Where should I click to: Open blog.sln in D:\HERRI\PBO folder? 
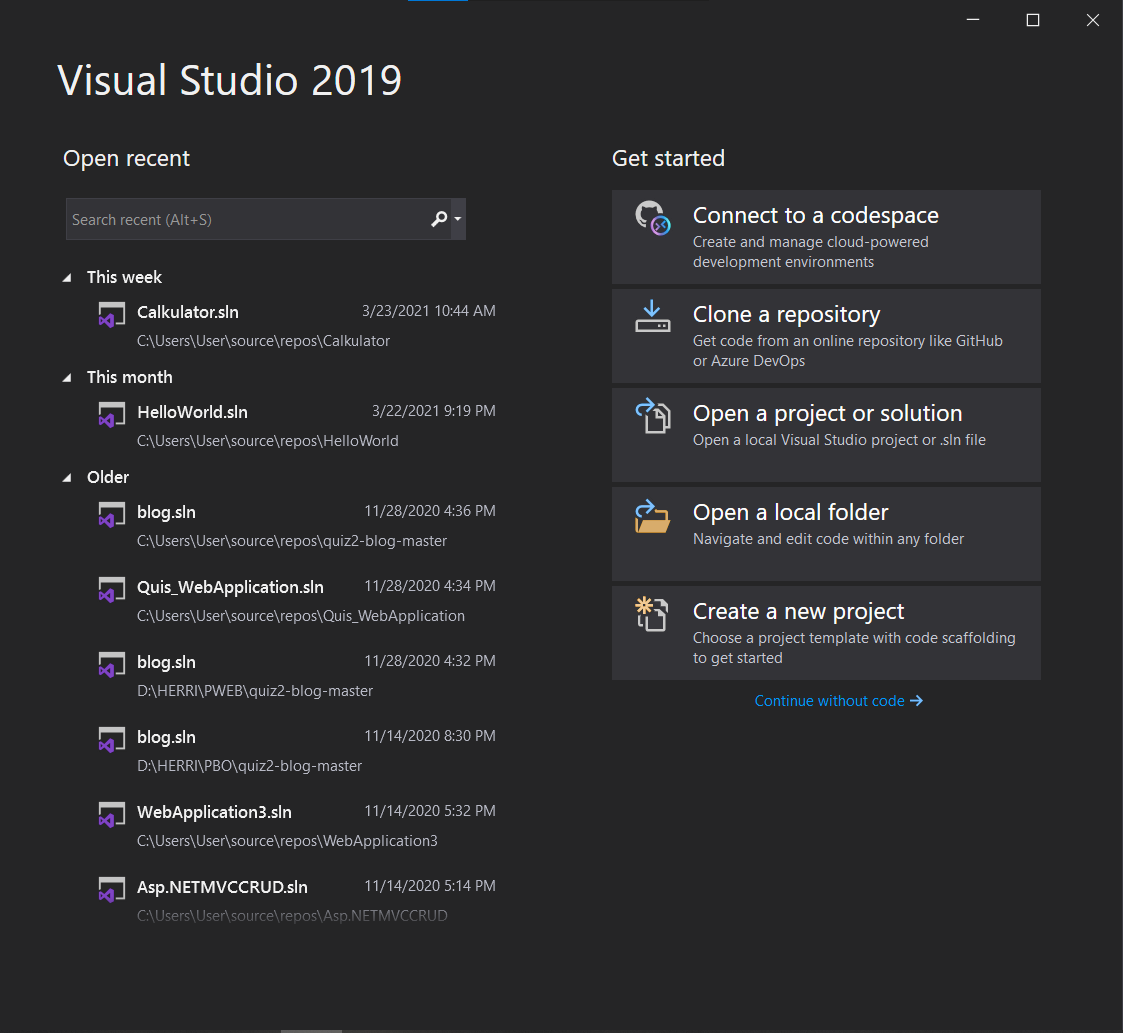pos(297,751)
